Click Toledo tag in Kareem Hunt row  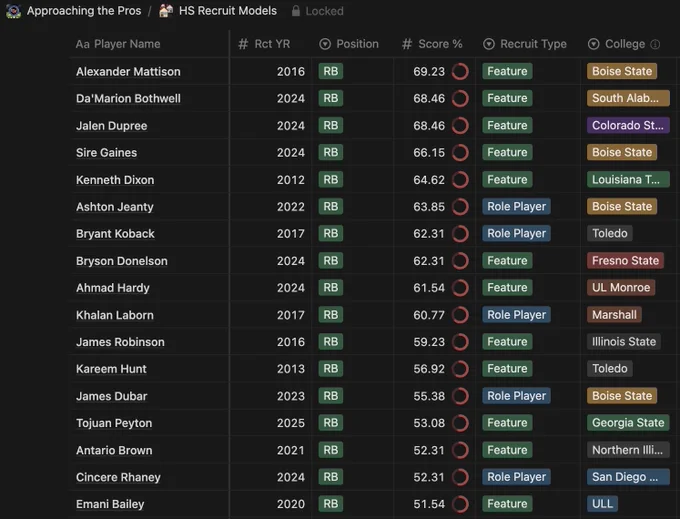pos(609,369)
